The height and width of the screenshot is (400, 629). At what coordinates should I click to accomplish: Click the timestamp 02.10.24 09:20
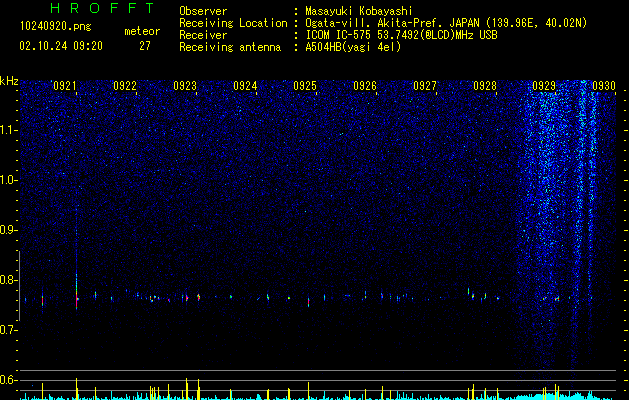[61, 46]
